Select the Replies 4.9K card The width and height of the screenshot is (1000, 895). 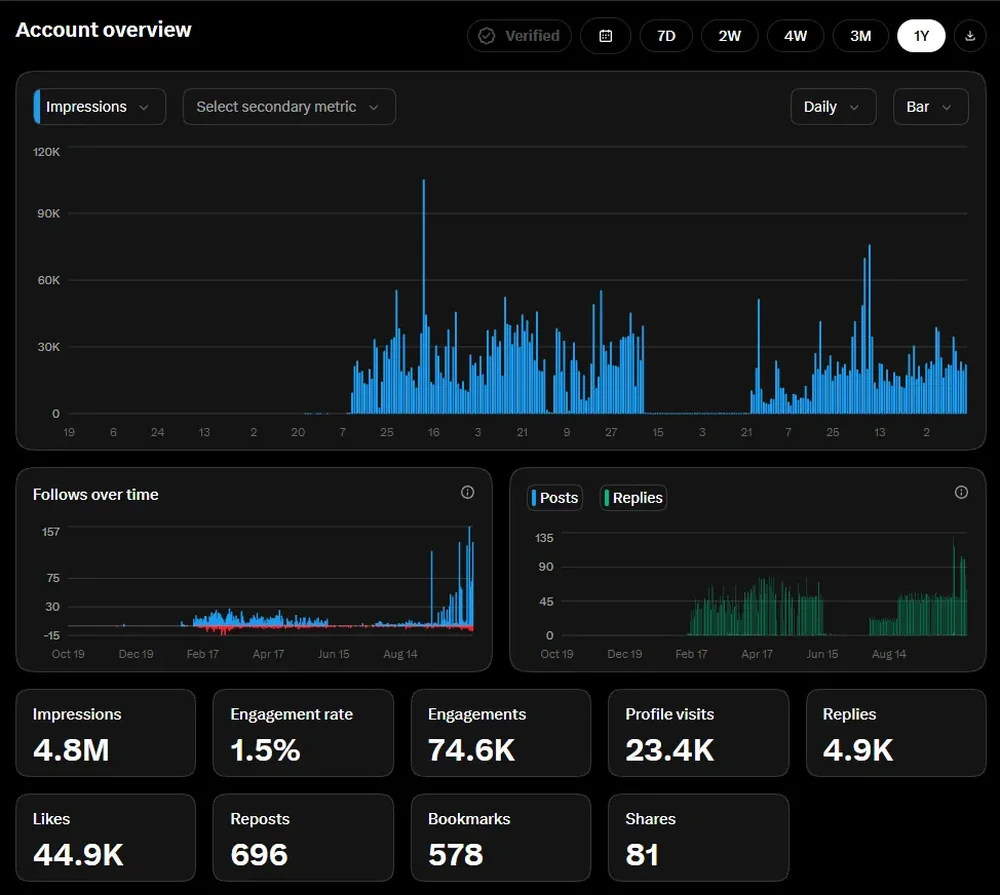point(896,733)
